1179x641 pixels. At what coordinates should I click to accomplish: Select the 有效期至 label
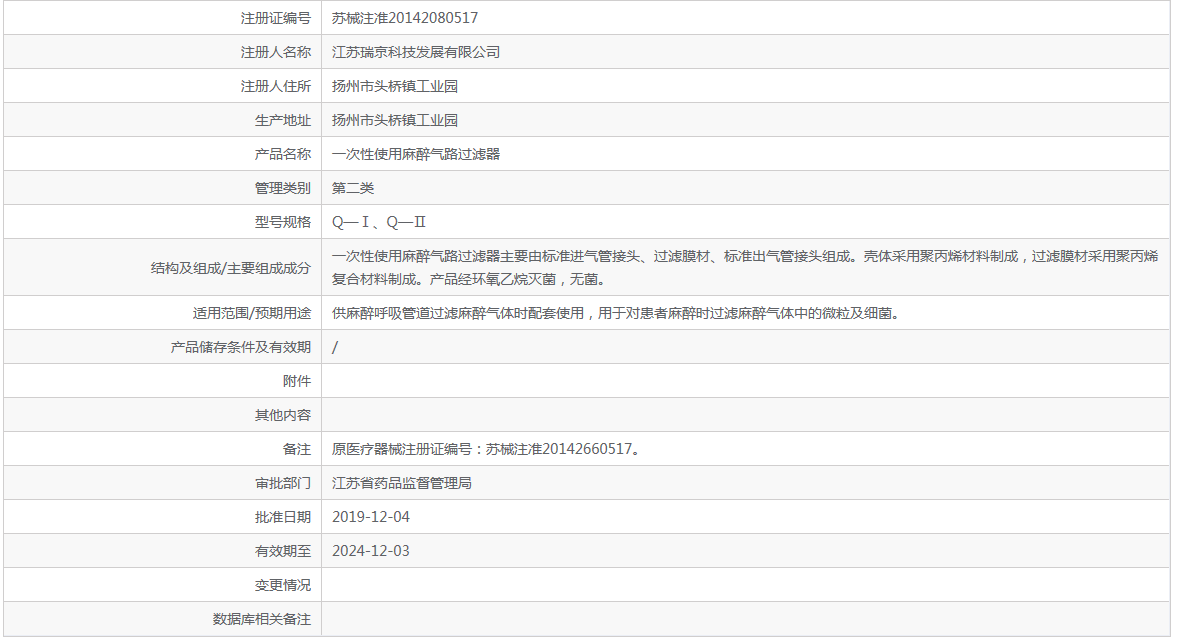coord(283,551)
